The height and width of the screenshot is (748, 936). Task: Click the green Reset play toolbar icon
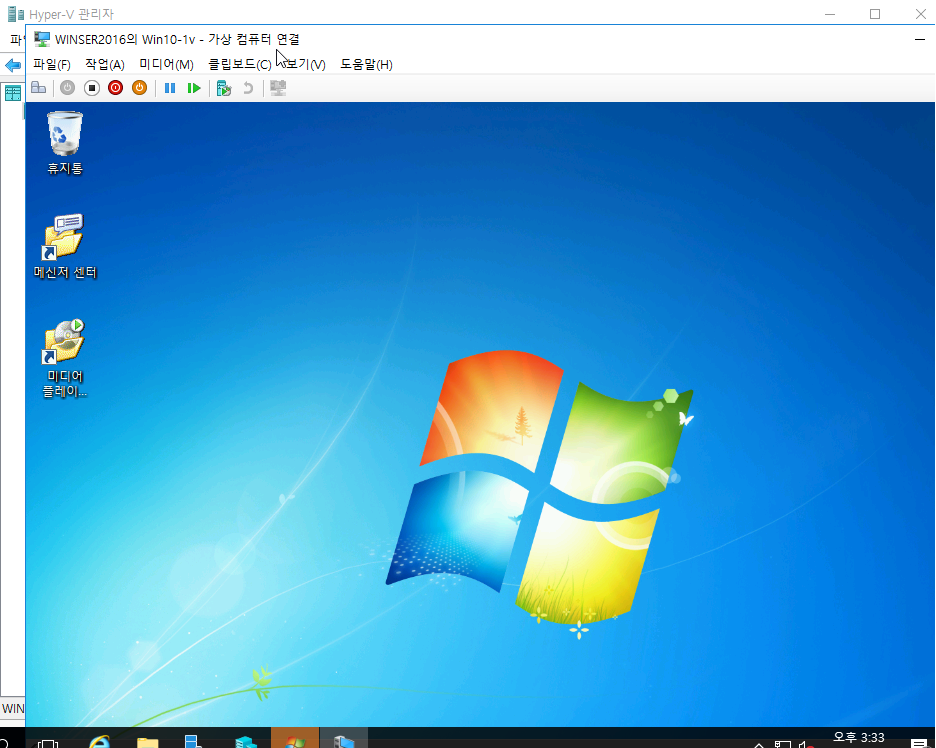[193, 88]
